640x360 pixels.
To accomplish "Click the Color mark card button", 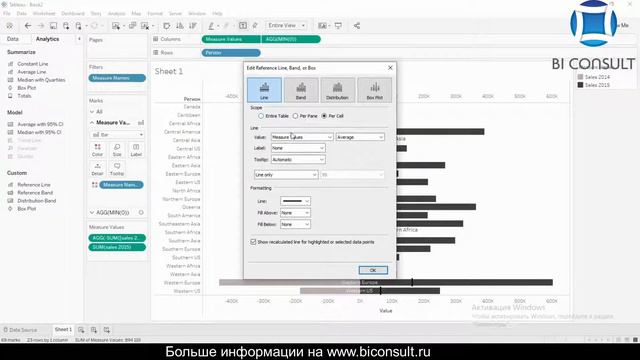I will (98, 150).
